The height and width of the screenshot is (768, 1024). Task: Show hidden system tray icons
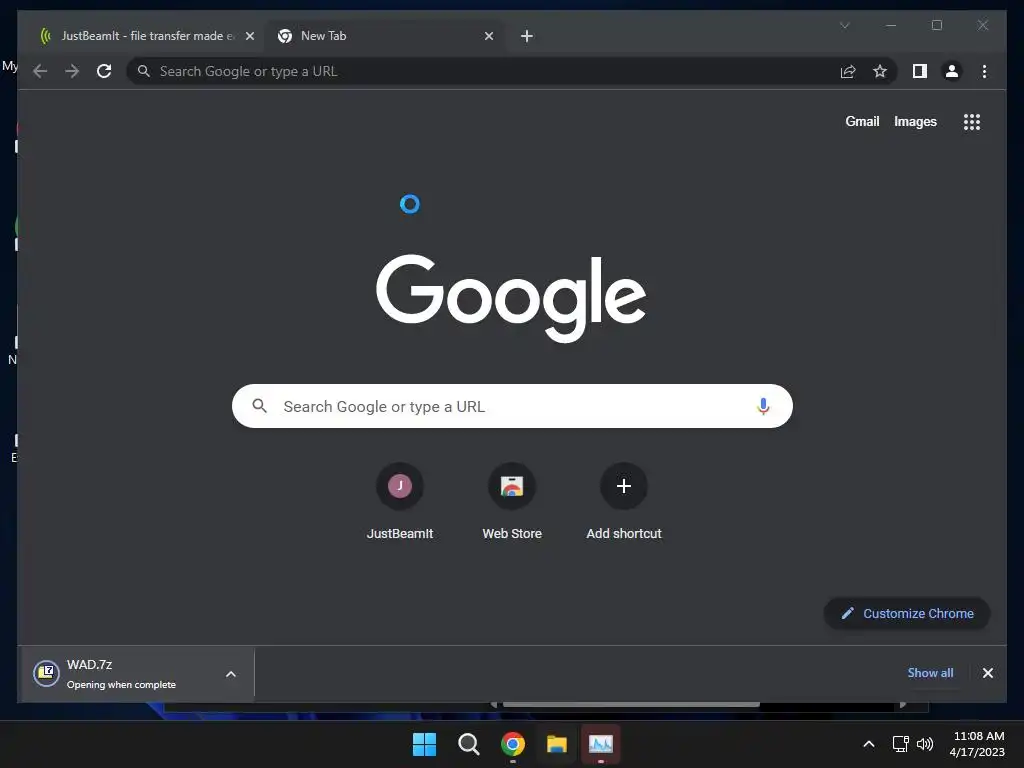pyautogui.click(x=869, y=744)
